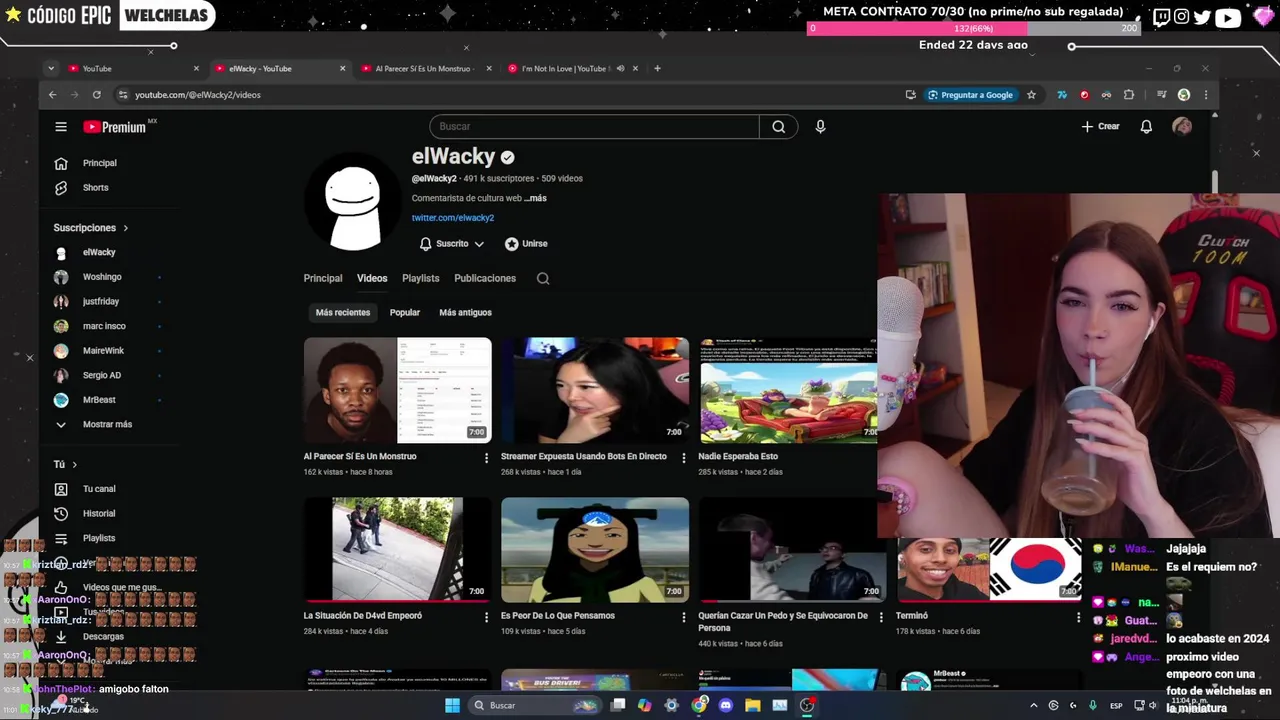The image size is (1280, 720).
Task: Expand the Tú section chevron
Action: pyautogui.click(x=74, y=464)
